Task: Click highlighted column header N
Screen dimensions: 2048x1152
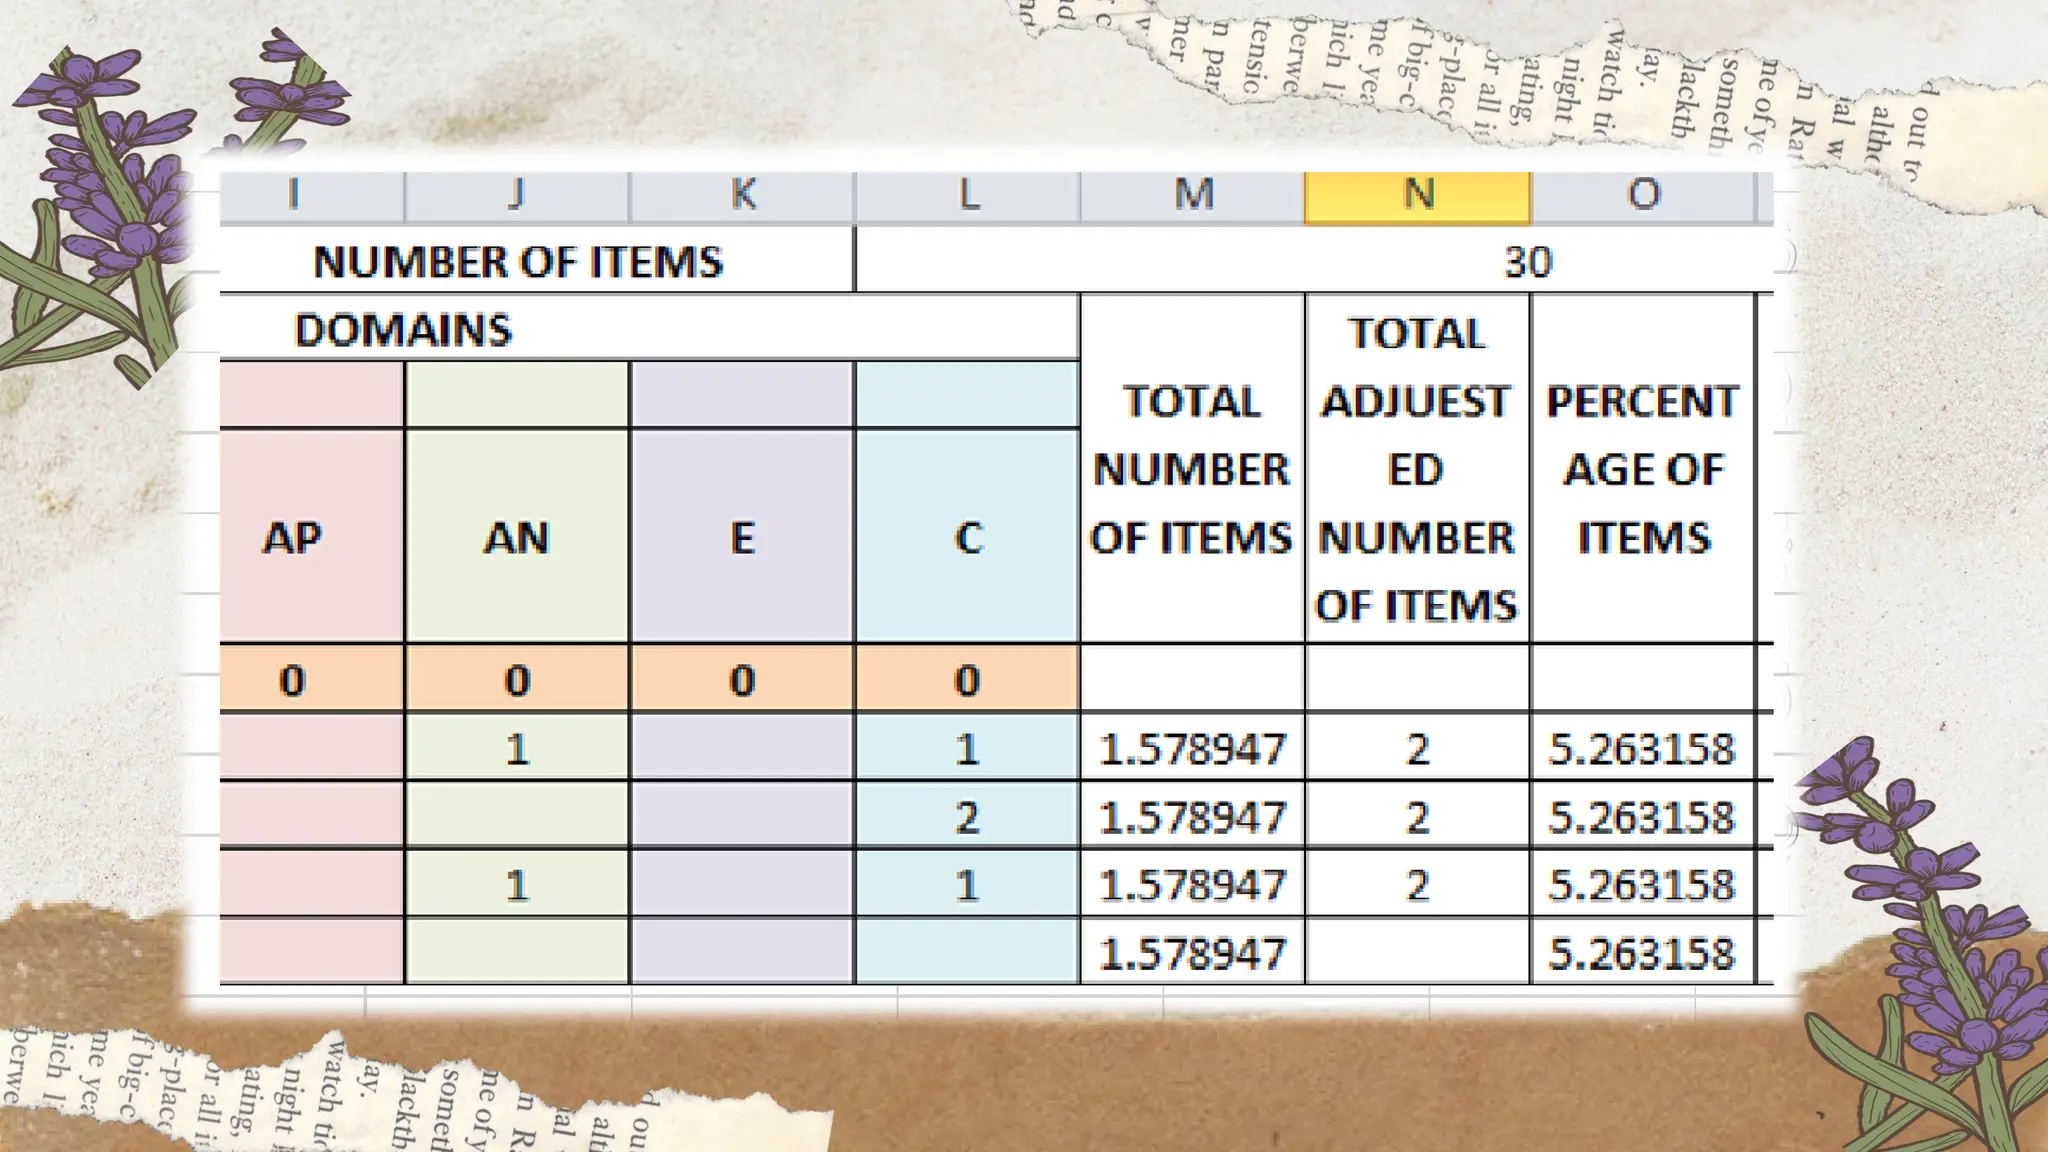Action: (x=1417, y=195)
